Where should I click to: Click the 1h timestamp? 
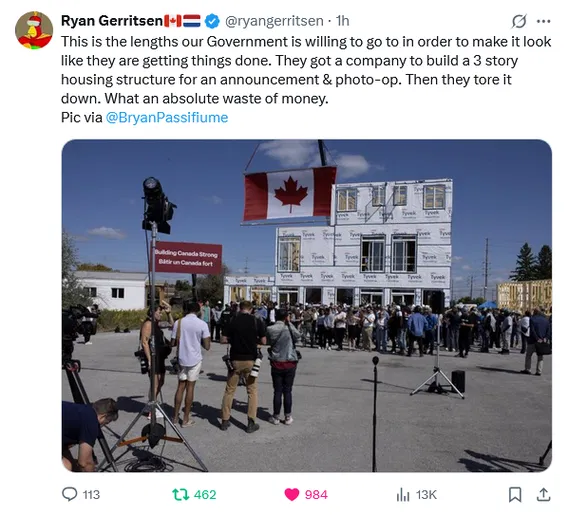click(342, 21)
